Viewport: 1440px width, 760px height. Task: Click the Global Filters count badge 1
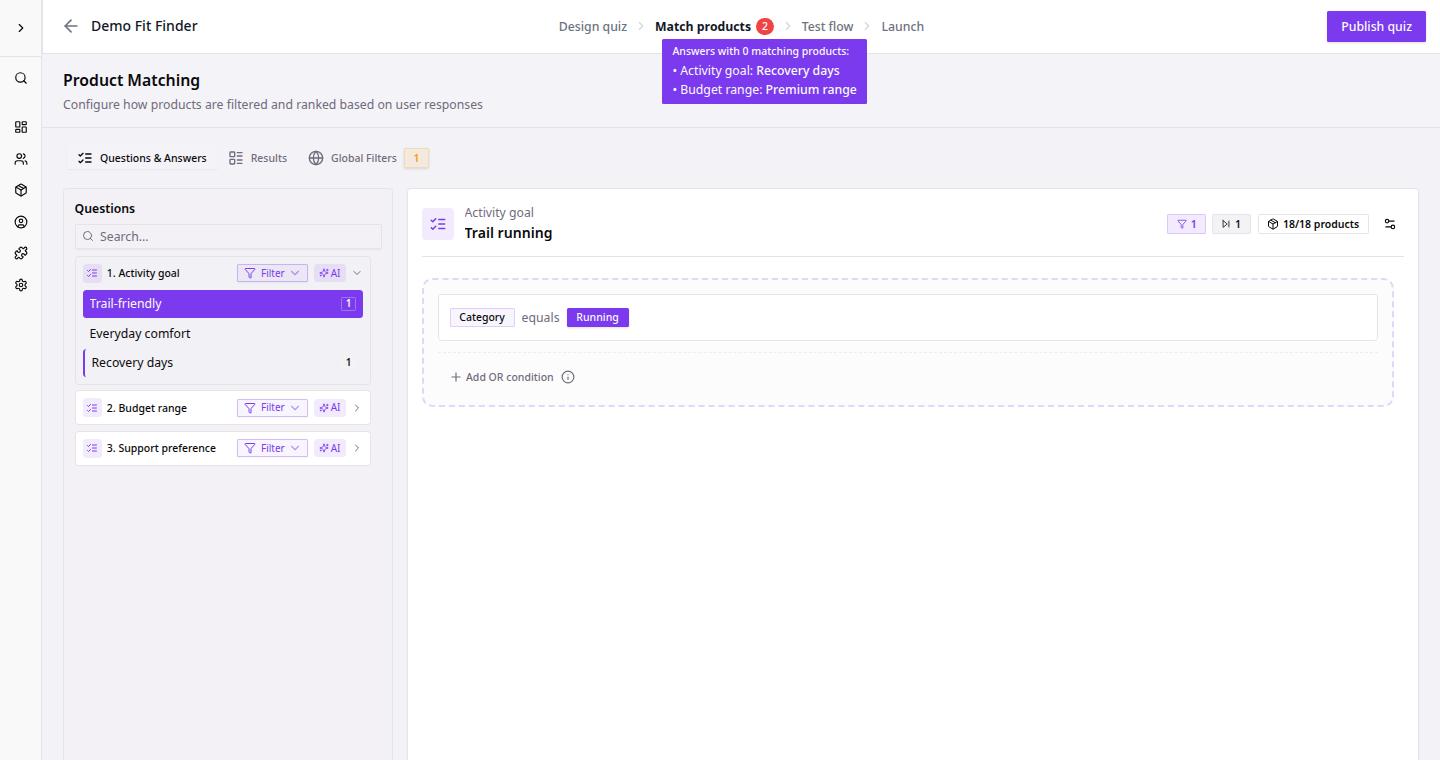click(416, 158)
